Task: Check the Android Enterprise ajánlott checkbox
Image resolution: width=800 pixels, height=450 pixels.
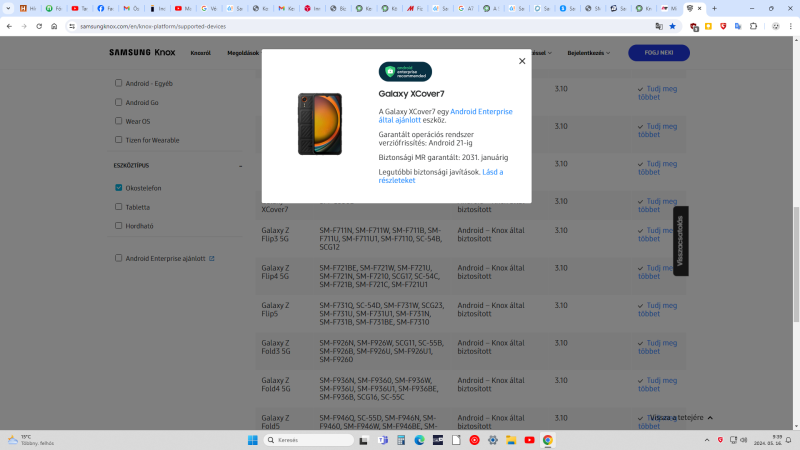Action: 118,258
